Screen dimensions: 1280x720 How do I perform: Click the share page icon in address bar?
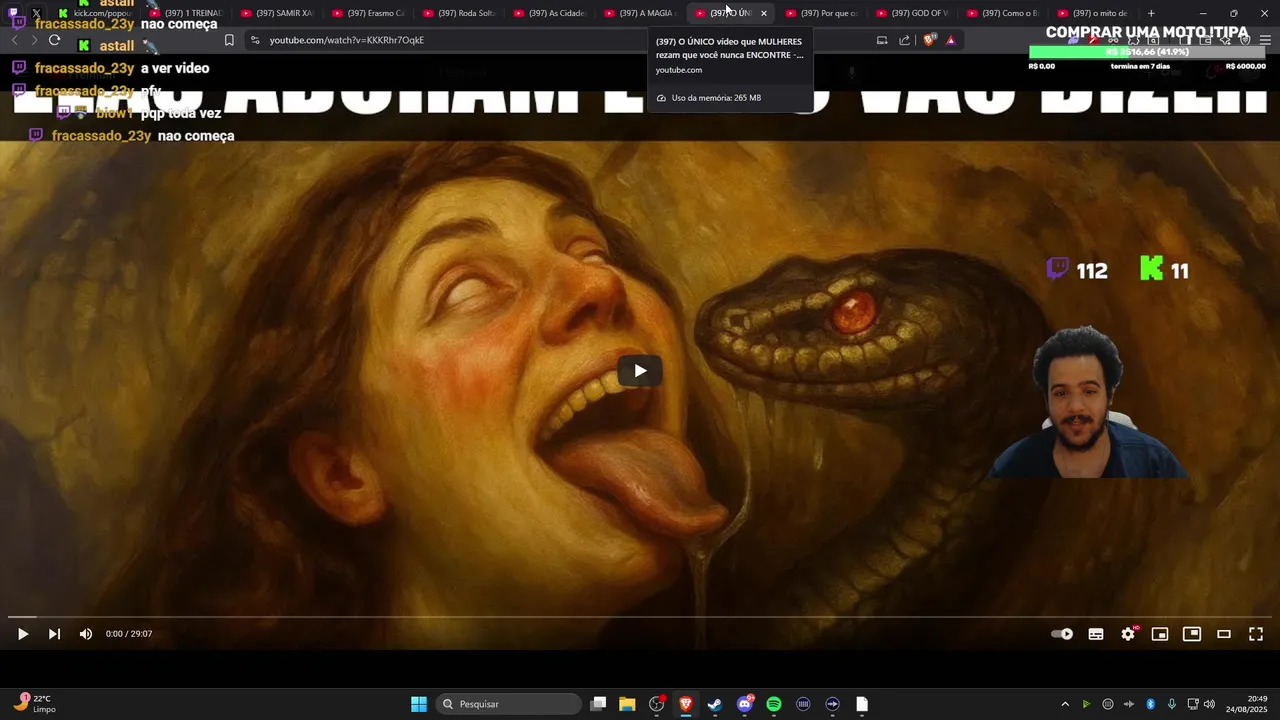click(905, 40)
